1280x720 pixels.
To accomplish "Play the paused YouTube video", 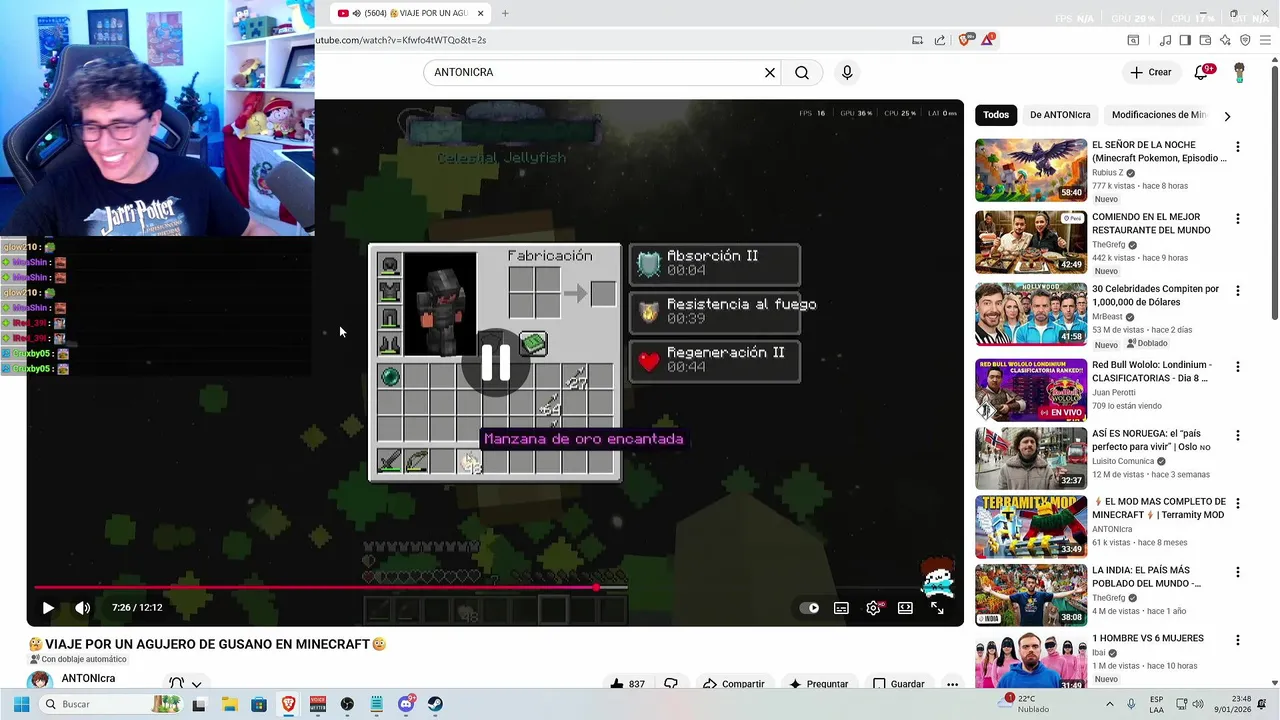I will click(48, 607).
